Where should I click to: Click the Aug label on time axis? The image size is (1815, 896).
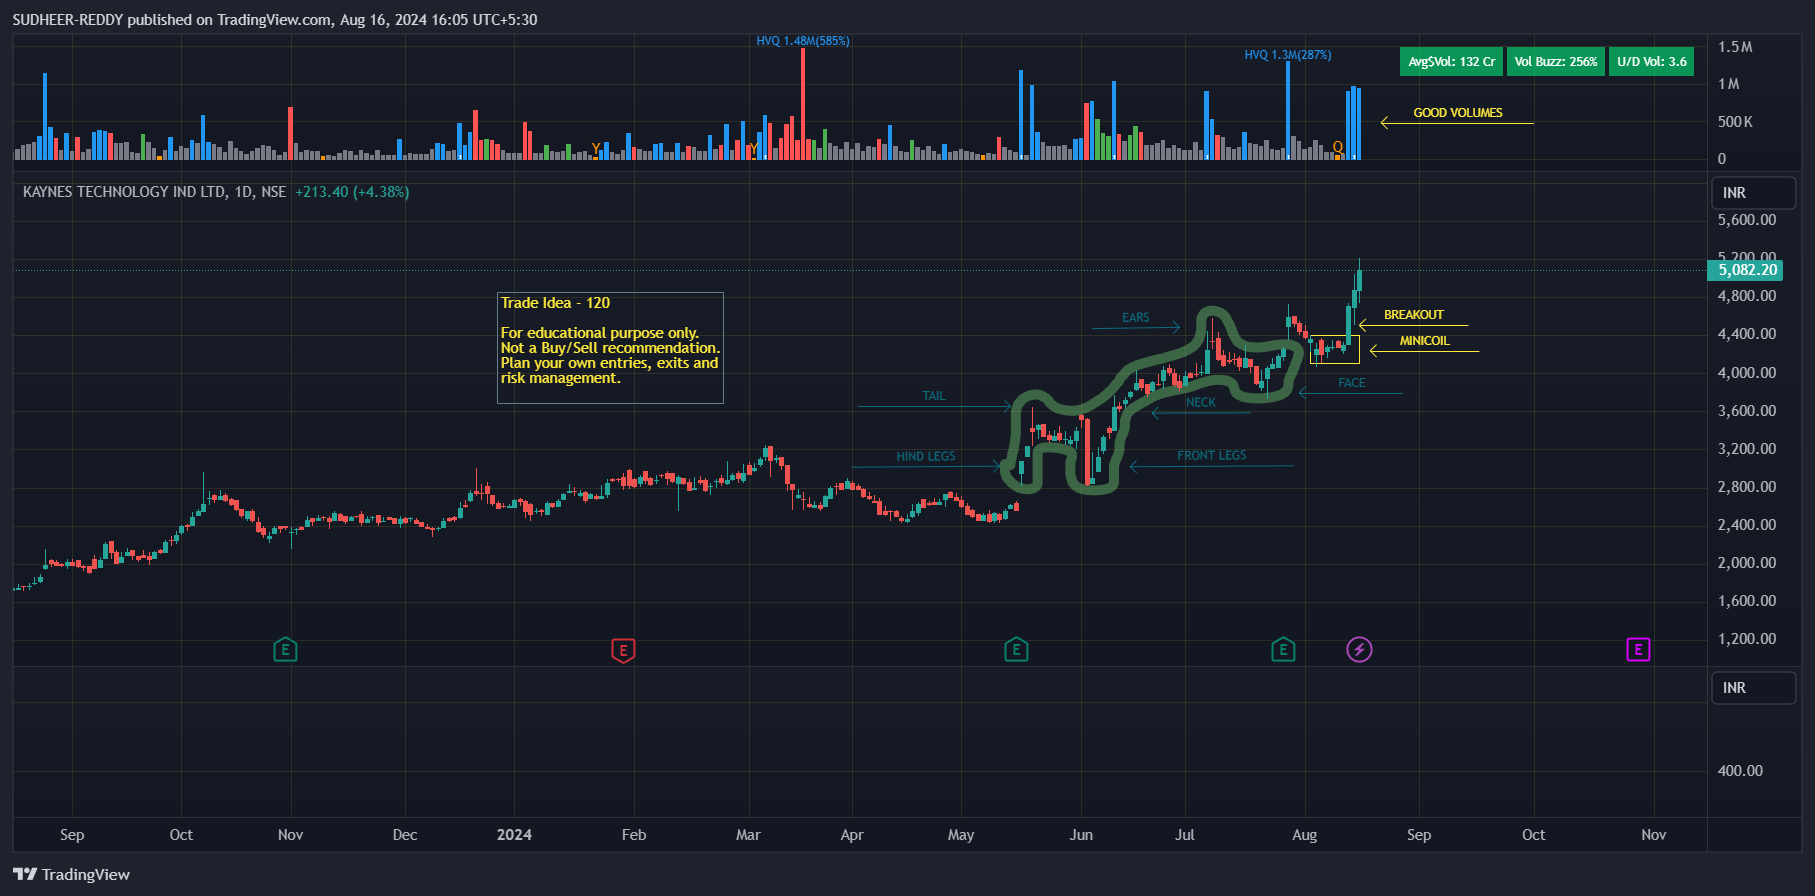[x=1304, y=835]
